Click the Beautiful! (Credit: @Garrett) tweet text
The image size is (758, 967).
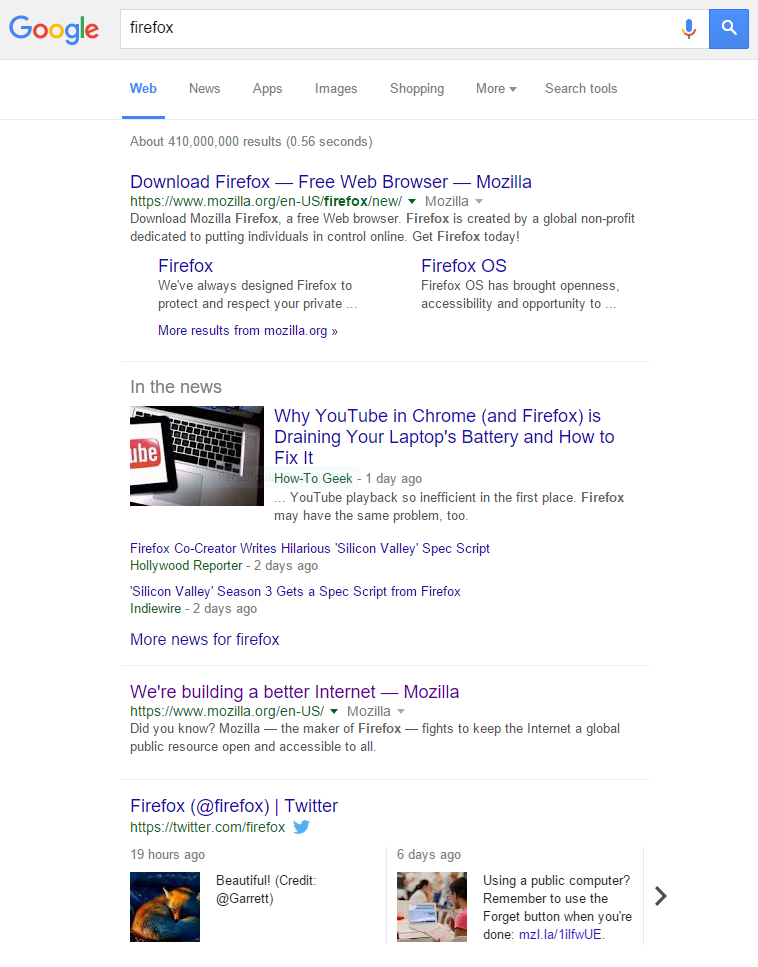(x=266, y=889)
